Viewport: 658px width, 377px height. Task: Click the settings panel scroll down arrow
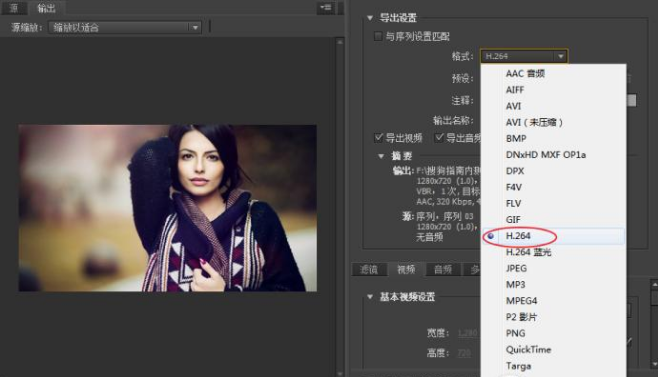(654, 364)
